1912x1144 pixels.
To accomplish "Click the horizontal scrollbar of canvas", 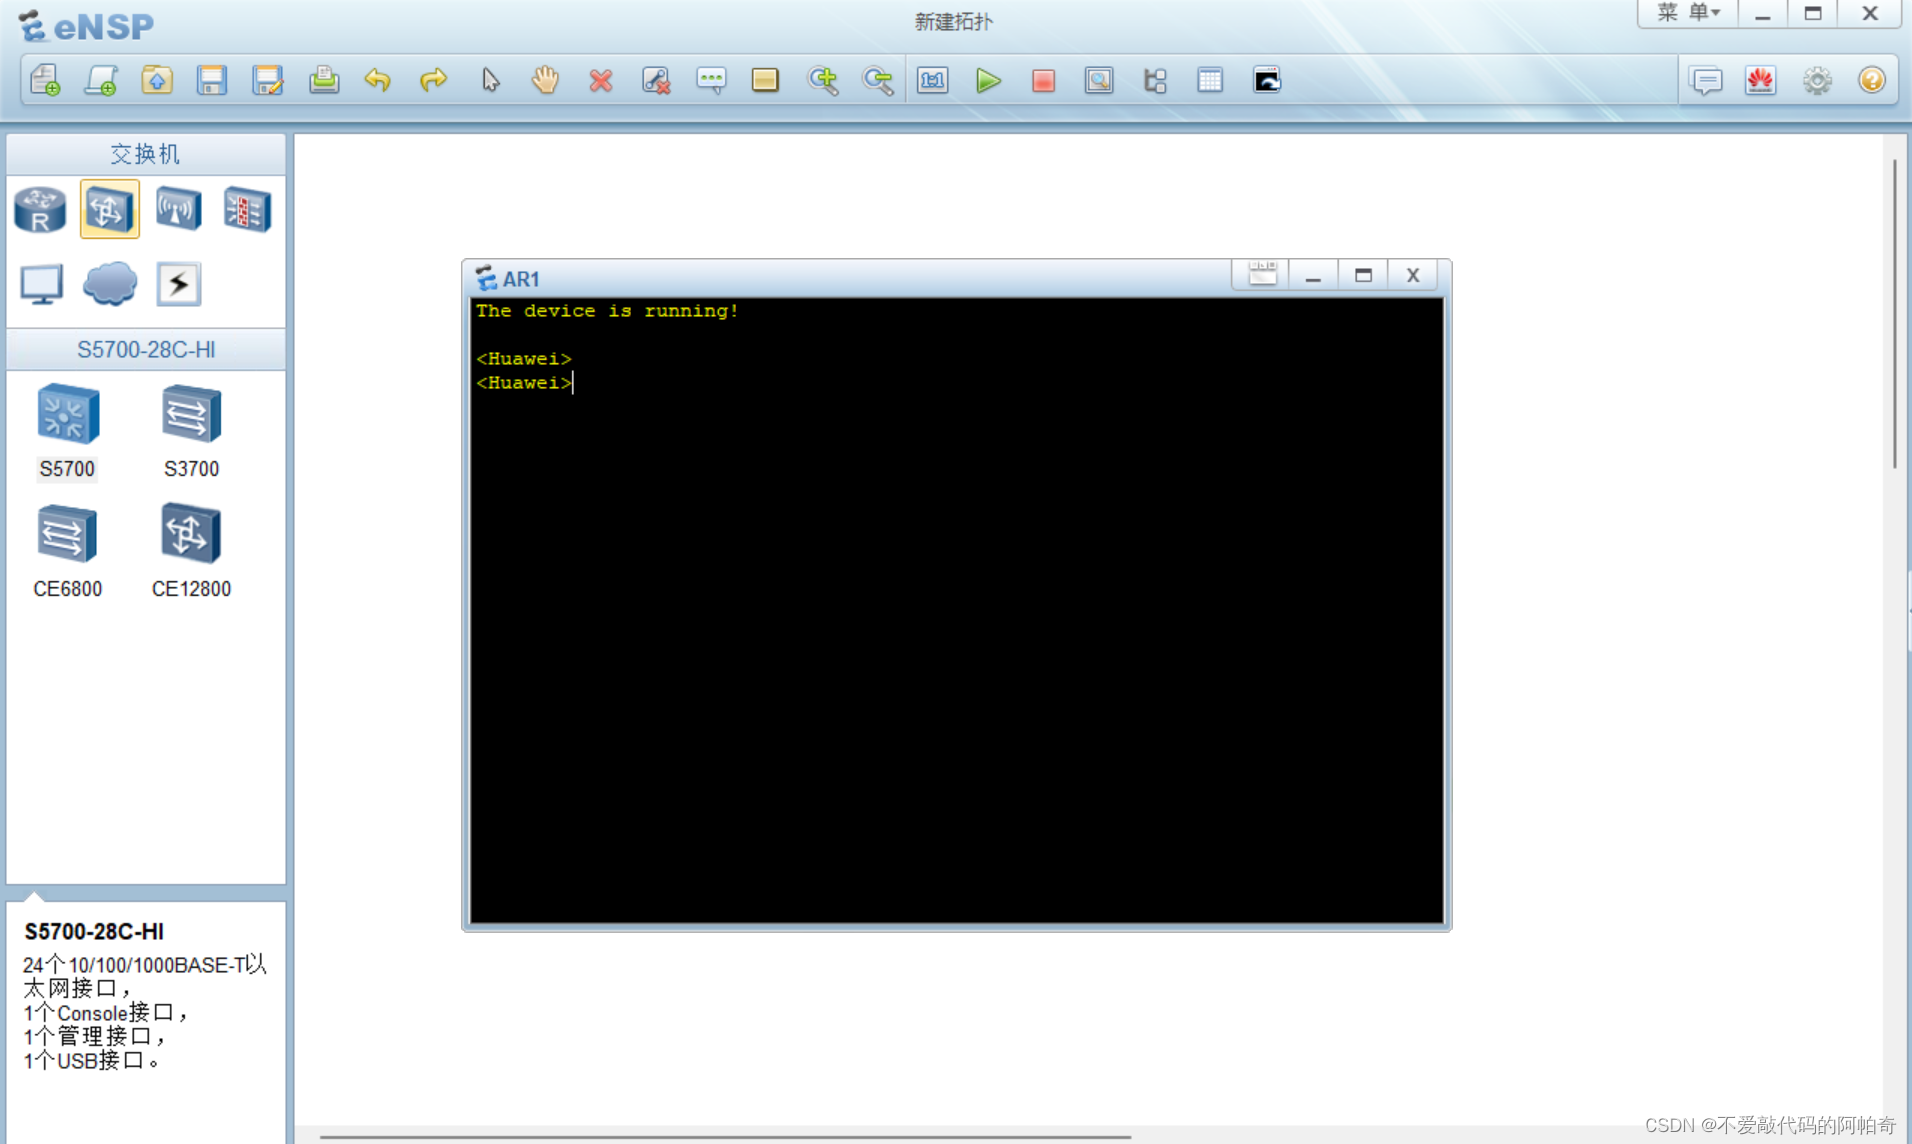I will [x=725, y=1137].
